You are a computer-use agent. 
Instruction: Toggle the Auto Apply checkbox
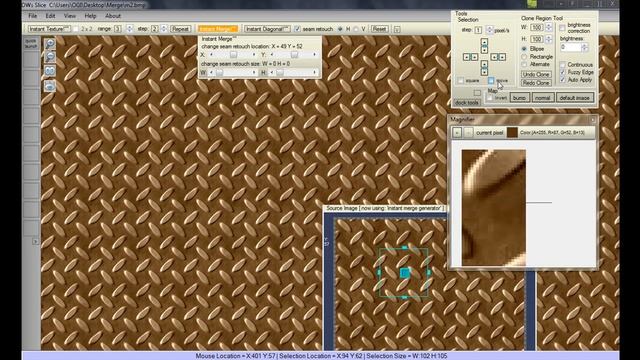pyautogui.click(x=562, y=80)
